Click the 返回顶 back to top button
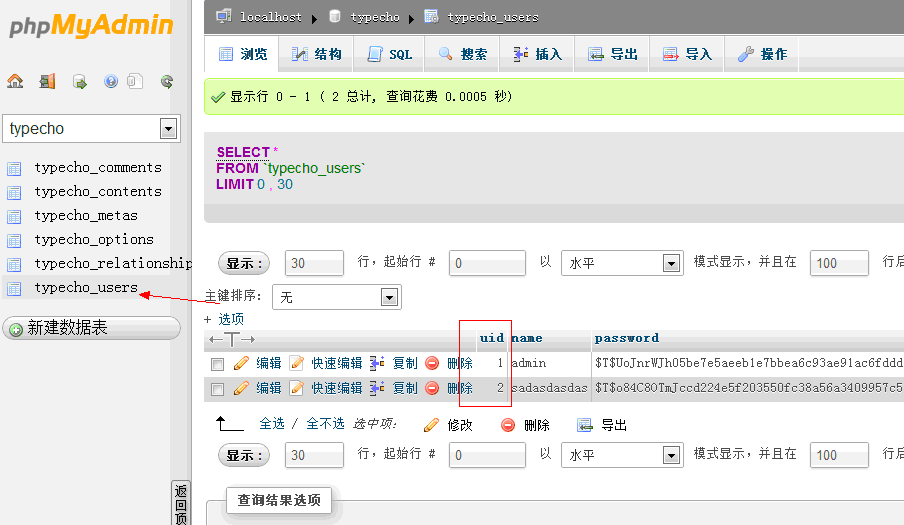Viewport: 904px width, 525px height. (180, 503)
